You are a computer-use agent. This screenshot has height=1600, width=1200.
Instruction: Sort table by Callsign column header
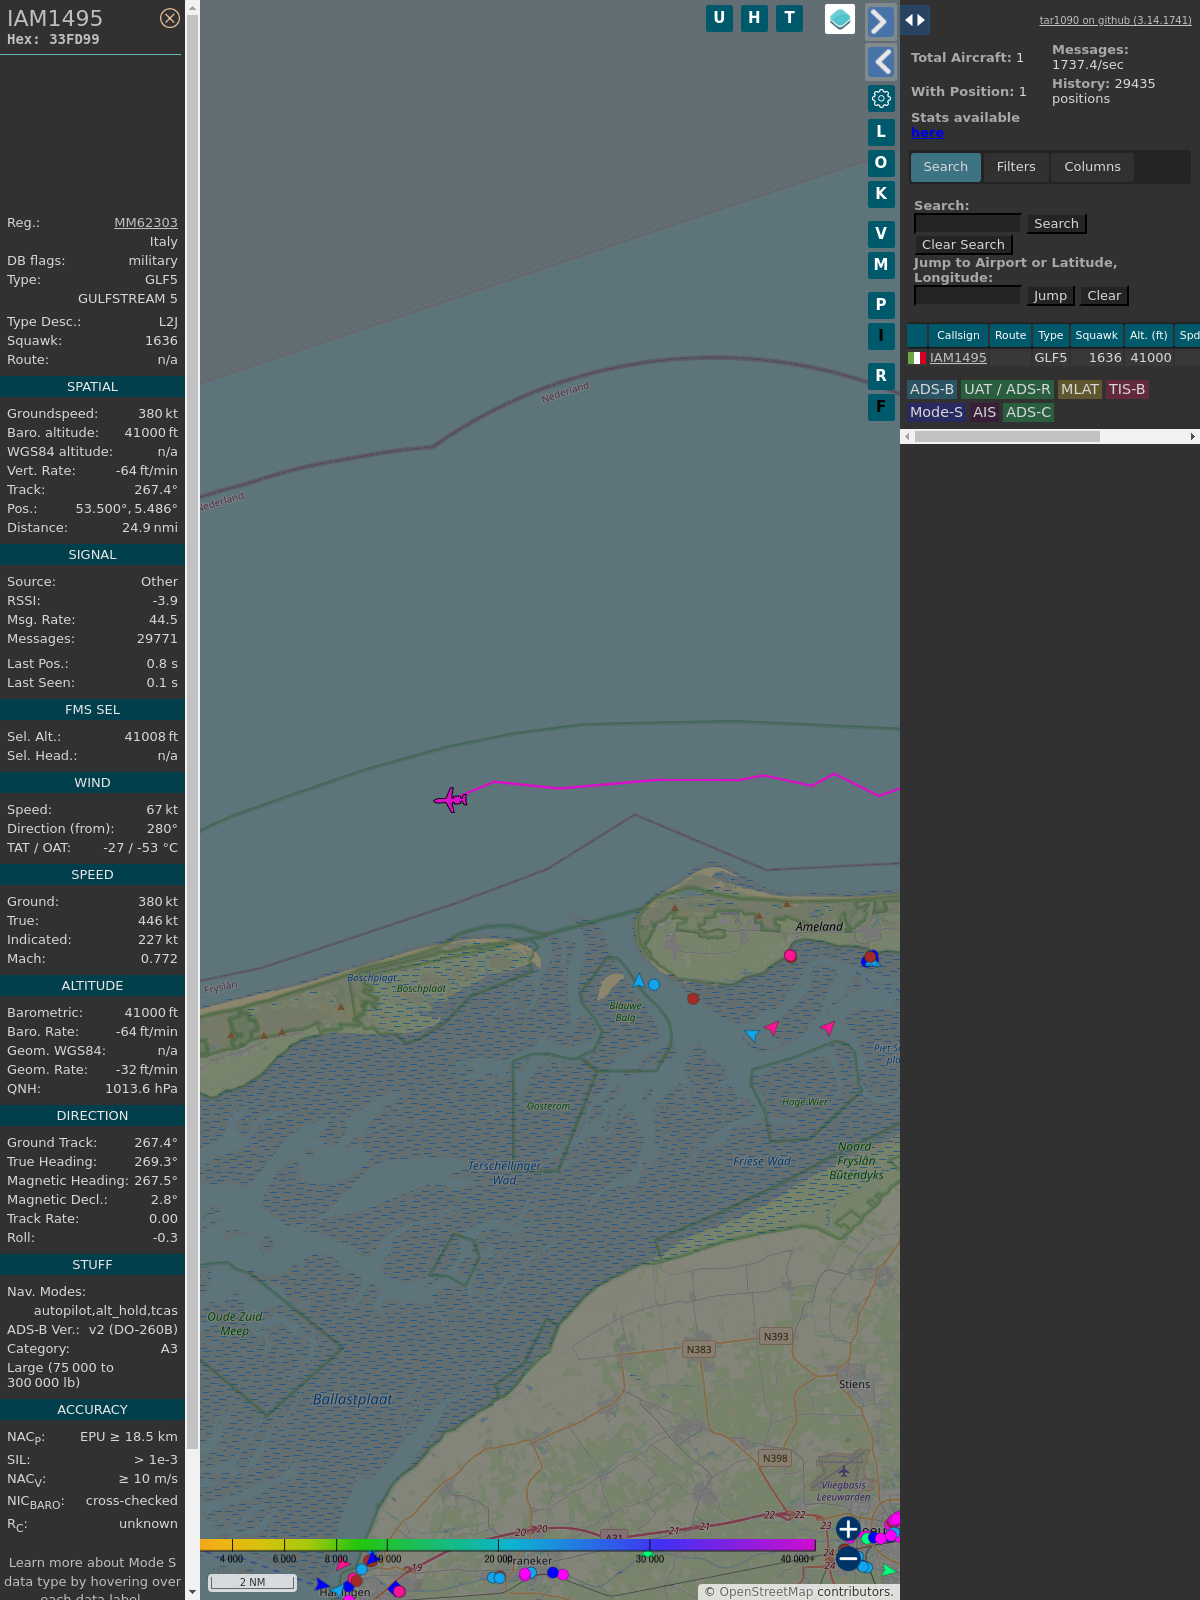(x=957, y=335)
